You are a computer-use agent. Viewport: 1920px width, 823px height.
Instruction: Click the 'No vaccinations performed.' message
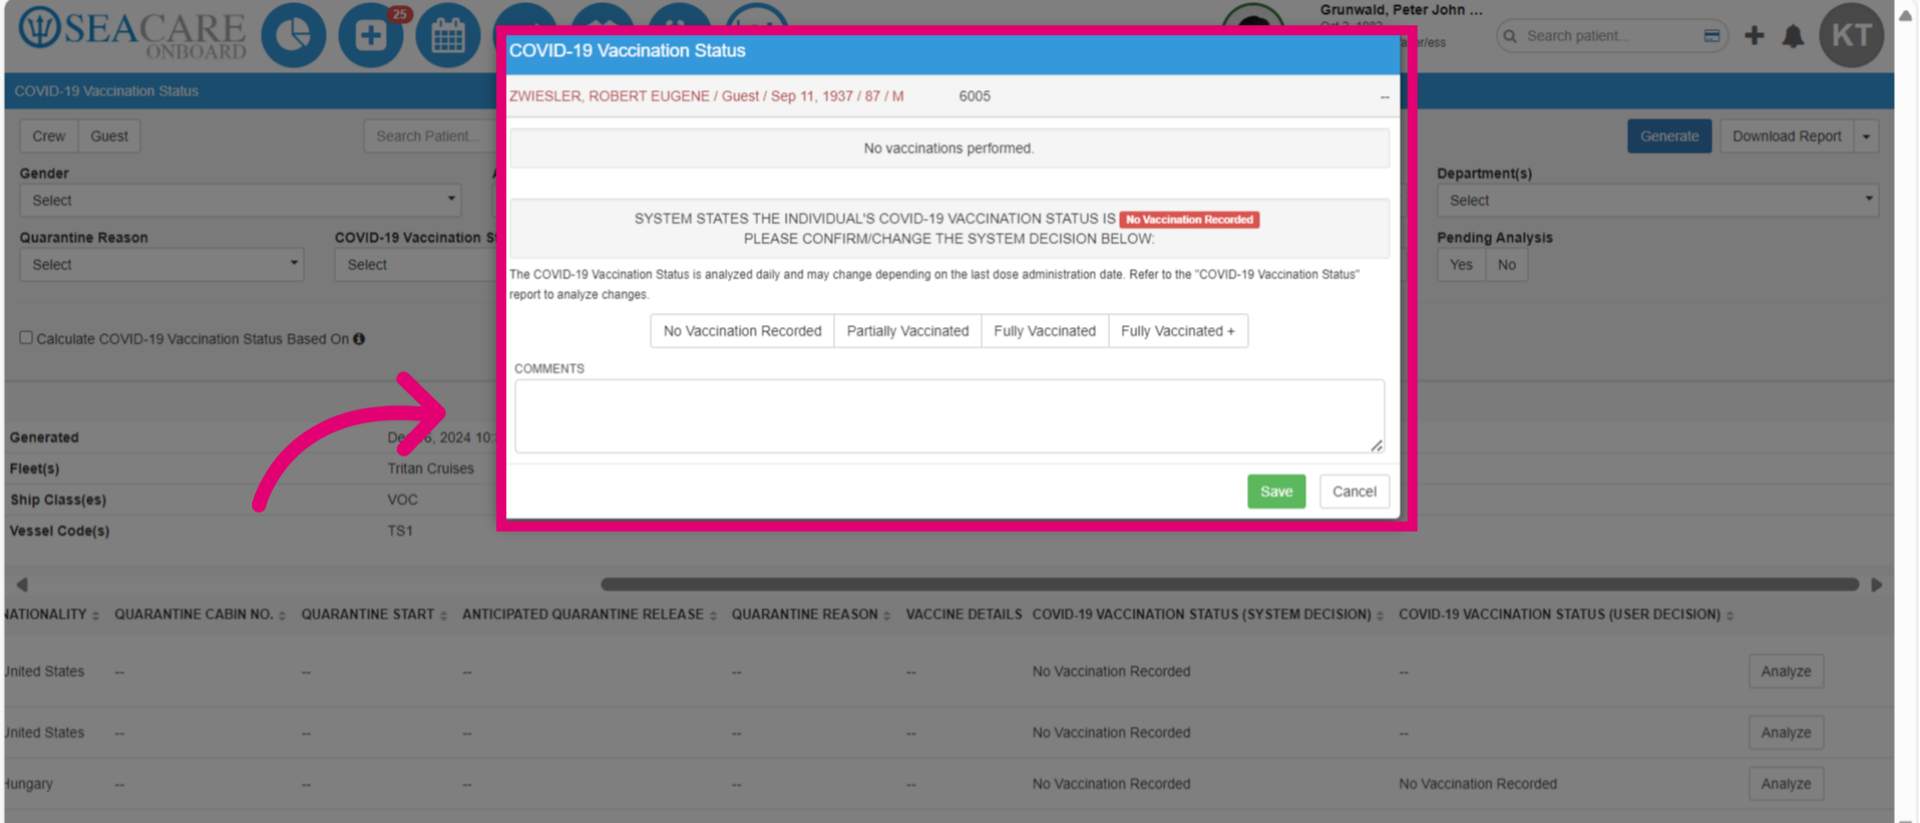pyautogui.click(x=949, y=148)
